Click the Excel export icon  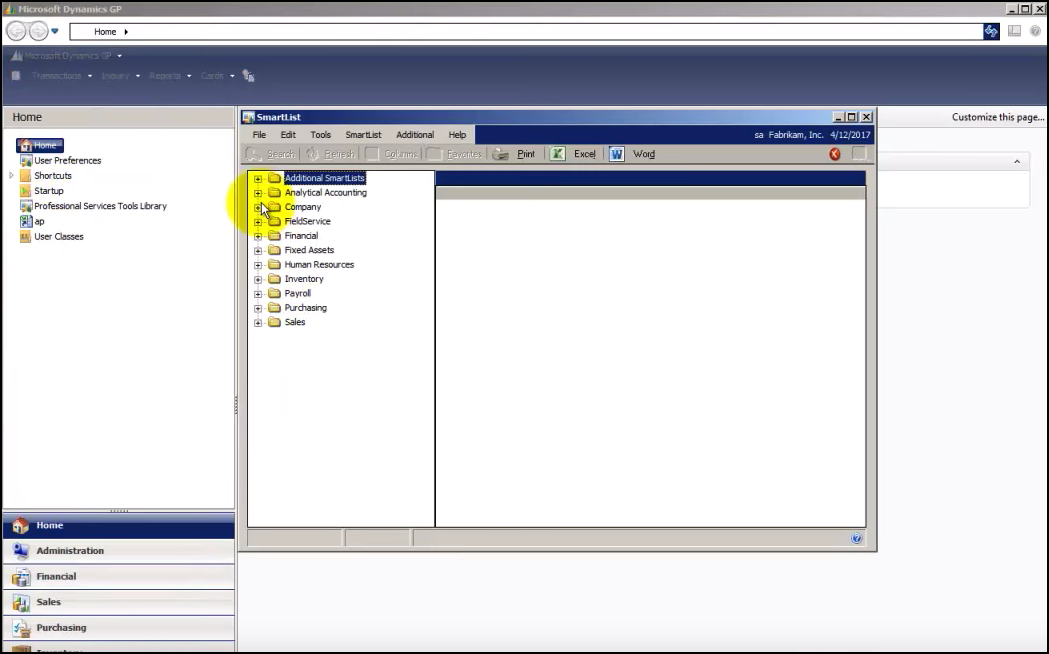pos(557,154)
